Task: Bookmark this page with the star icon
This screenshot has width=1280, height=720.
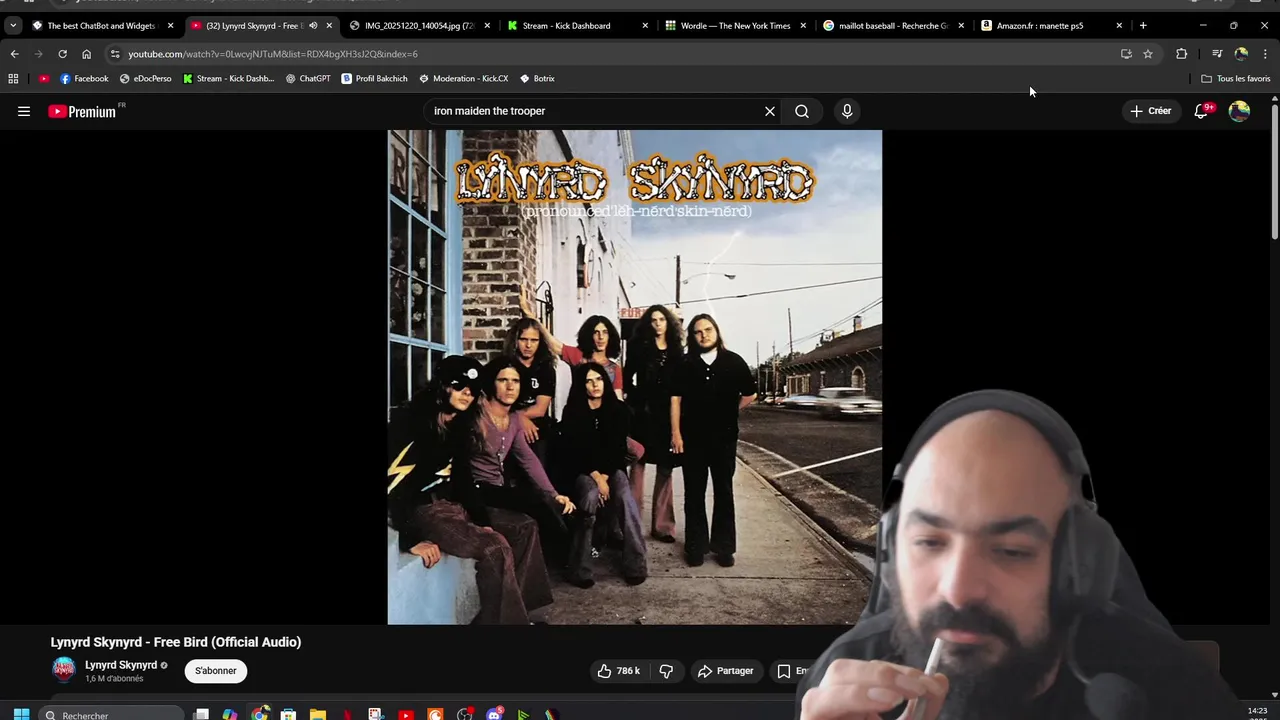Action: click(1148, 54)
